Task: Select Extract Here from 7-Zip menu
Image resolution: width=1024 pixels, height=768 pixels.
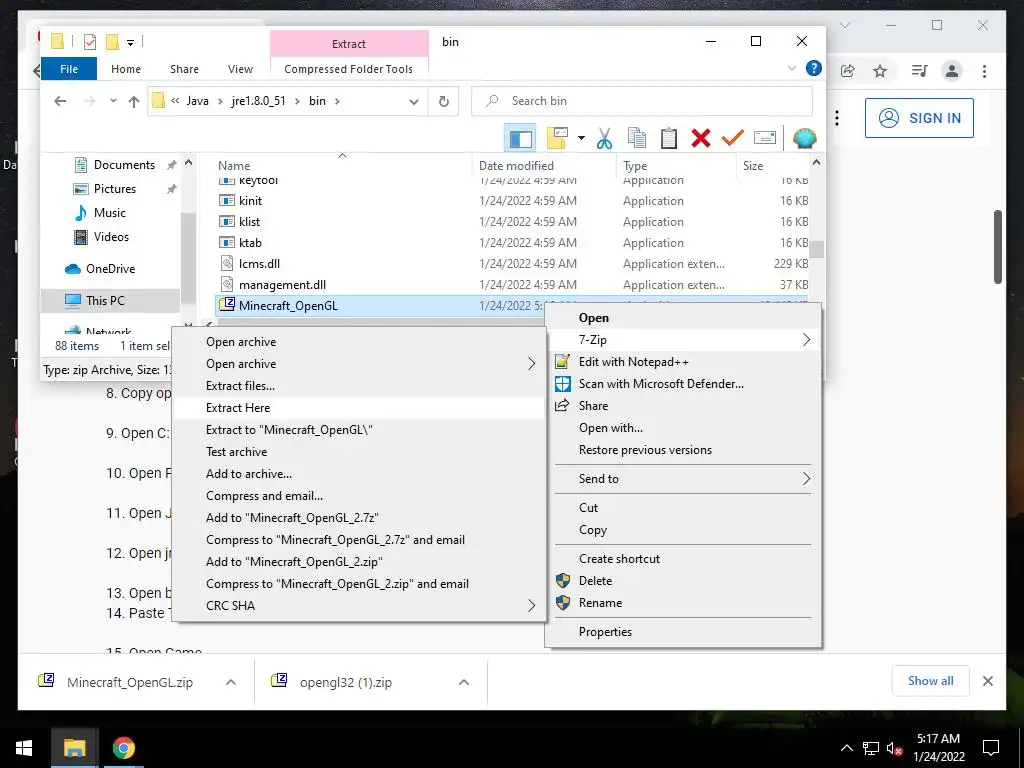Action: (359, 408)
